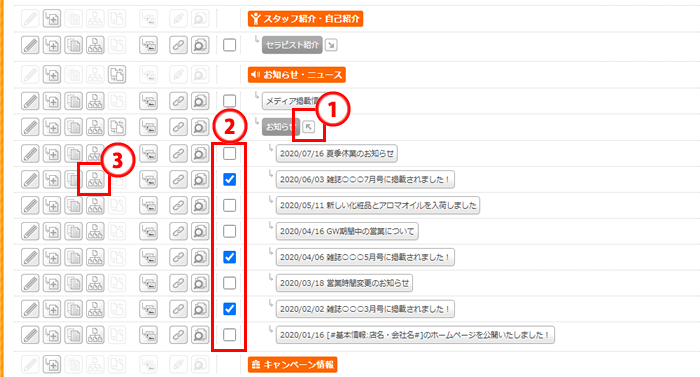
Task: Check the 2020/01/16 row checkbox
Action: [x=229, y=335]
